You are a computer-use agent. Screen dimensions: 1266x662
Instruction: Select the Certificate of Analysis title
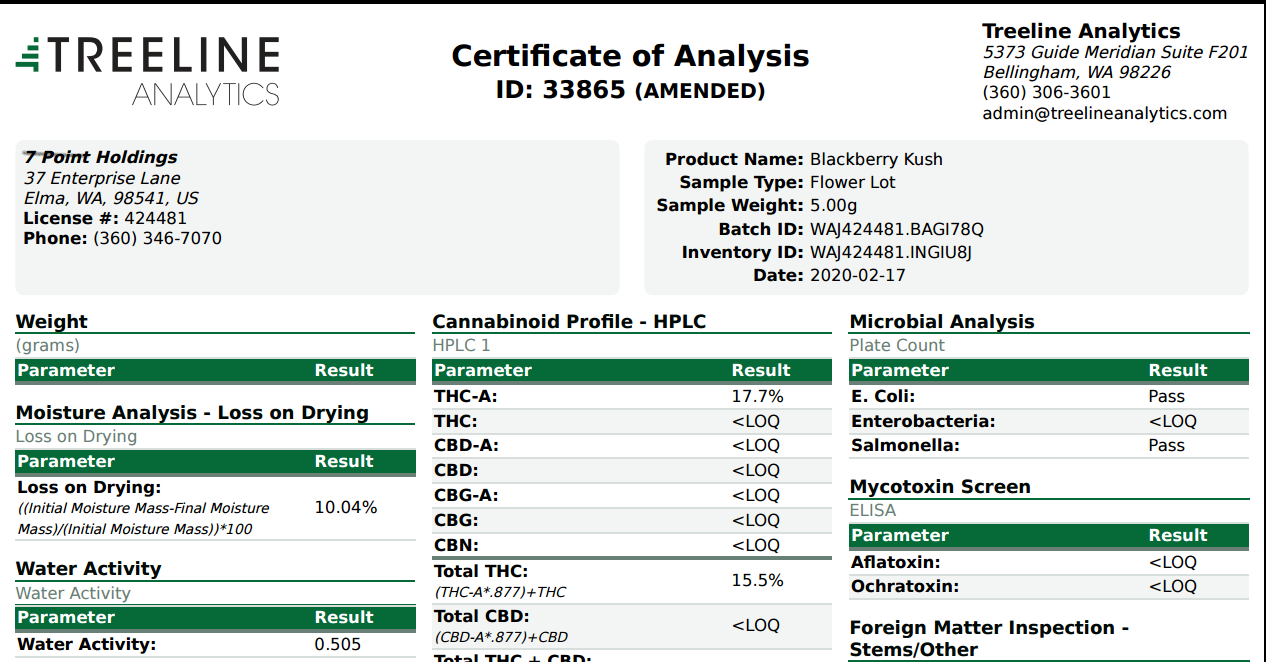click(631, 55)
